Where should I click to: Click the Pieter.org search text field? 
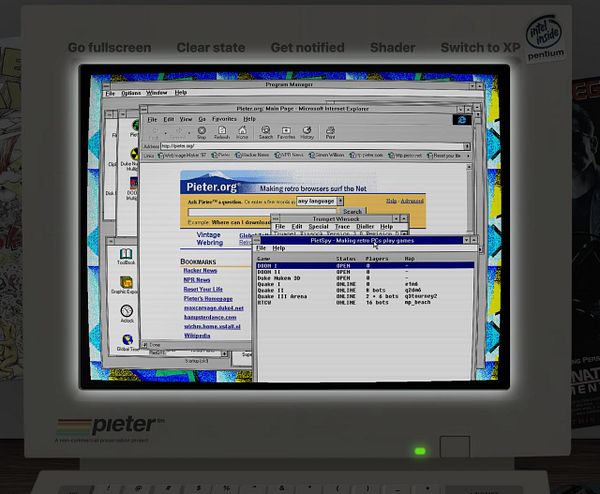point(262,212)
